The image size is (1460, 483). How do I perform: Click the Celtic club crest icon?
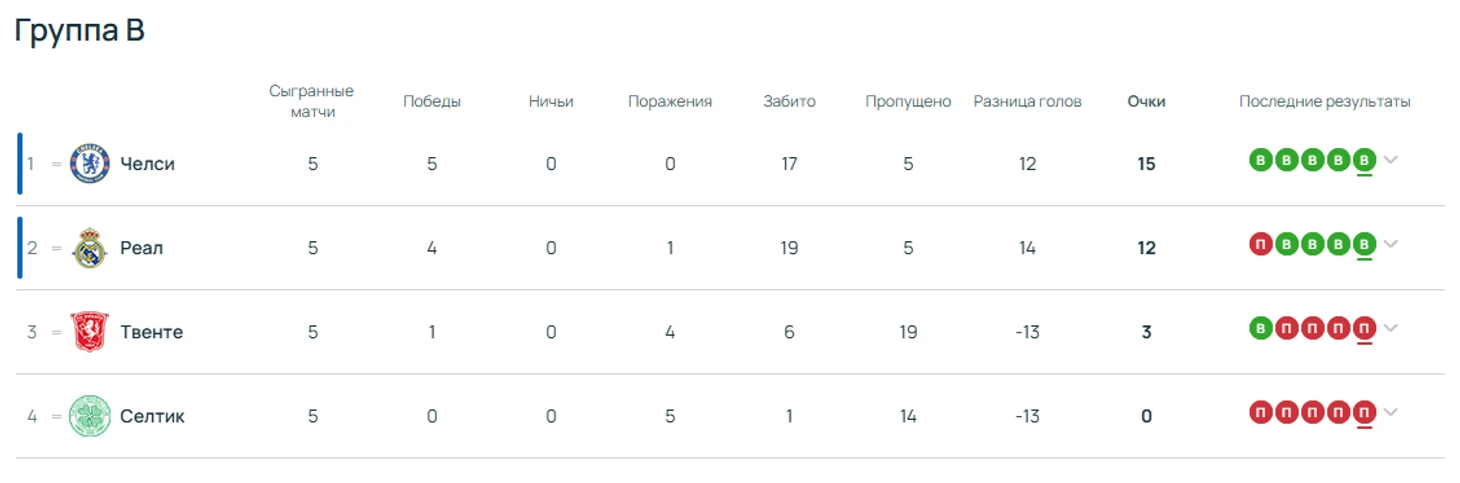coord(89,416)
